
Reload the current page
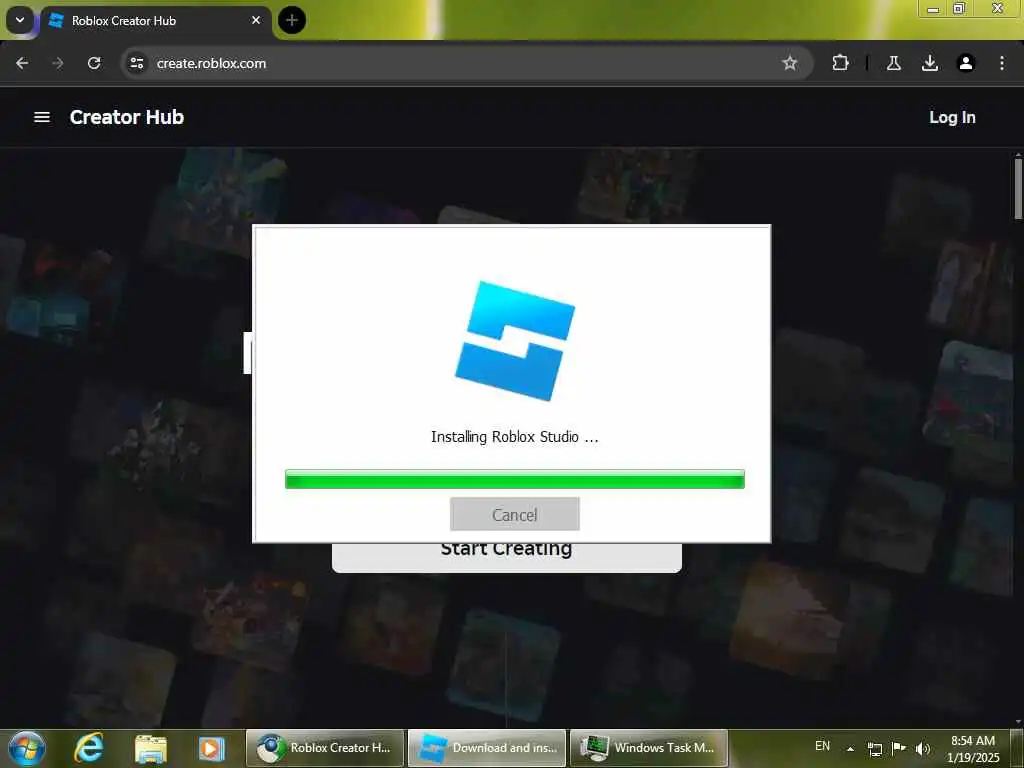[94, 63]
